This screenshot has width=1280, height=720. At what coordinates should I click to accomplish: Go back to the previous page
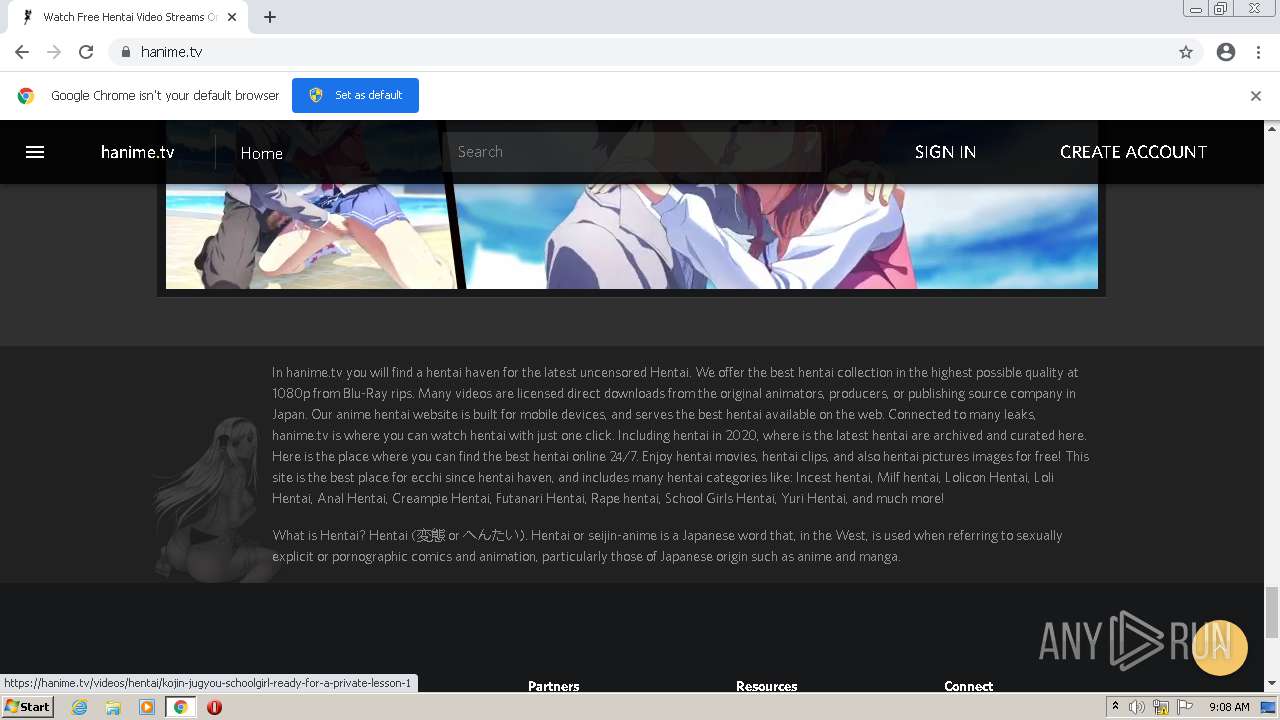click(x=22, y=52)
